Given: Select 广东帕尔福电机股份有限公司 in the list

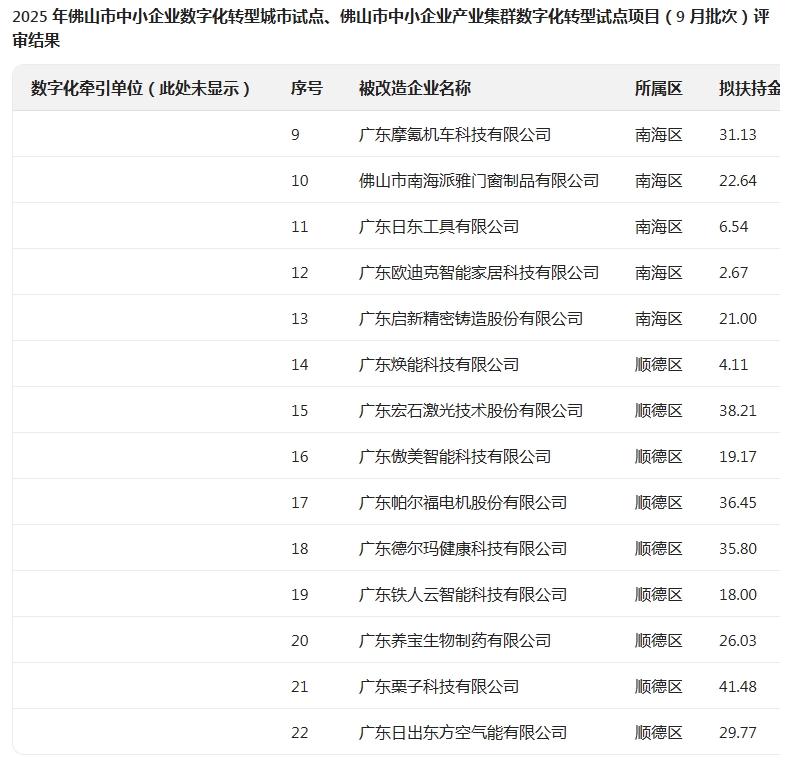Looking at the screenshot, I should [462, 502].
